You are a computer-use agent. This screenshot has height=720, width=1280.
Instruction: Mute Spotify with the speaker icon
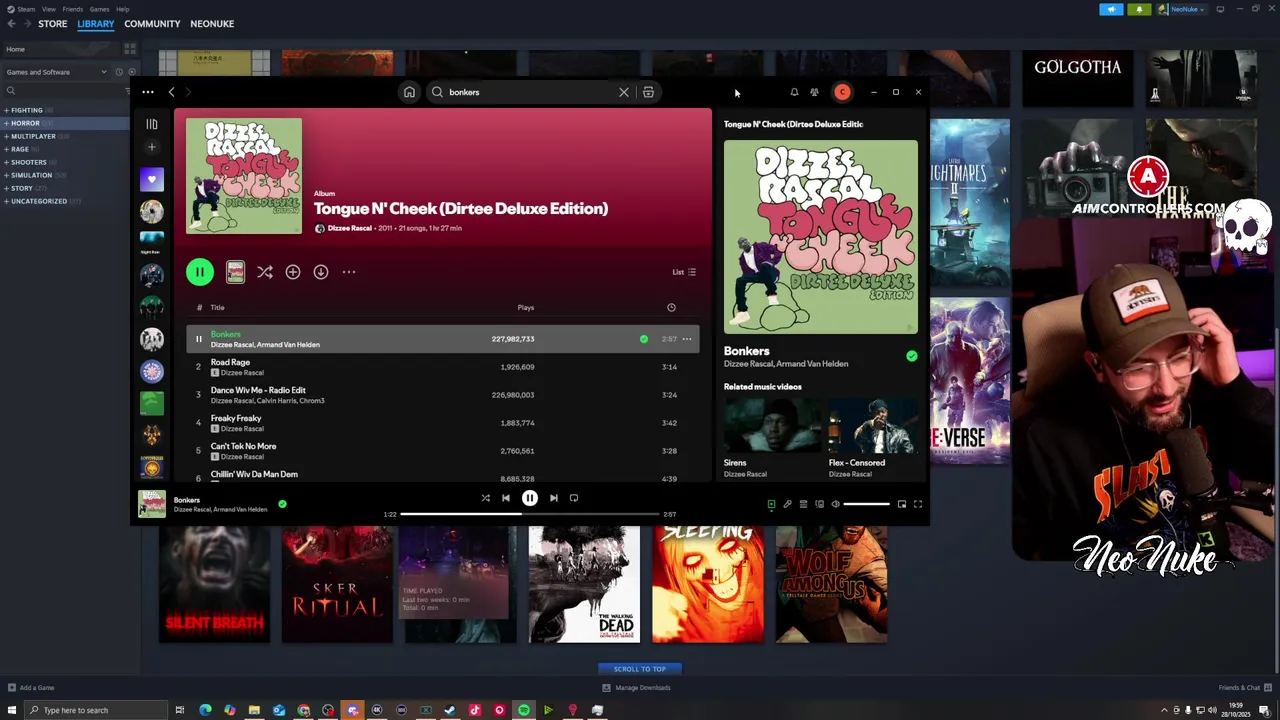835,504
